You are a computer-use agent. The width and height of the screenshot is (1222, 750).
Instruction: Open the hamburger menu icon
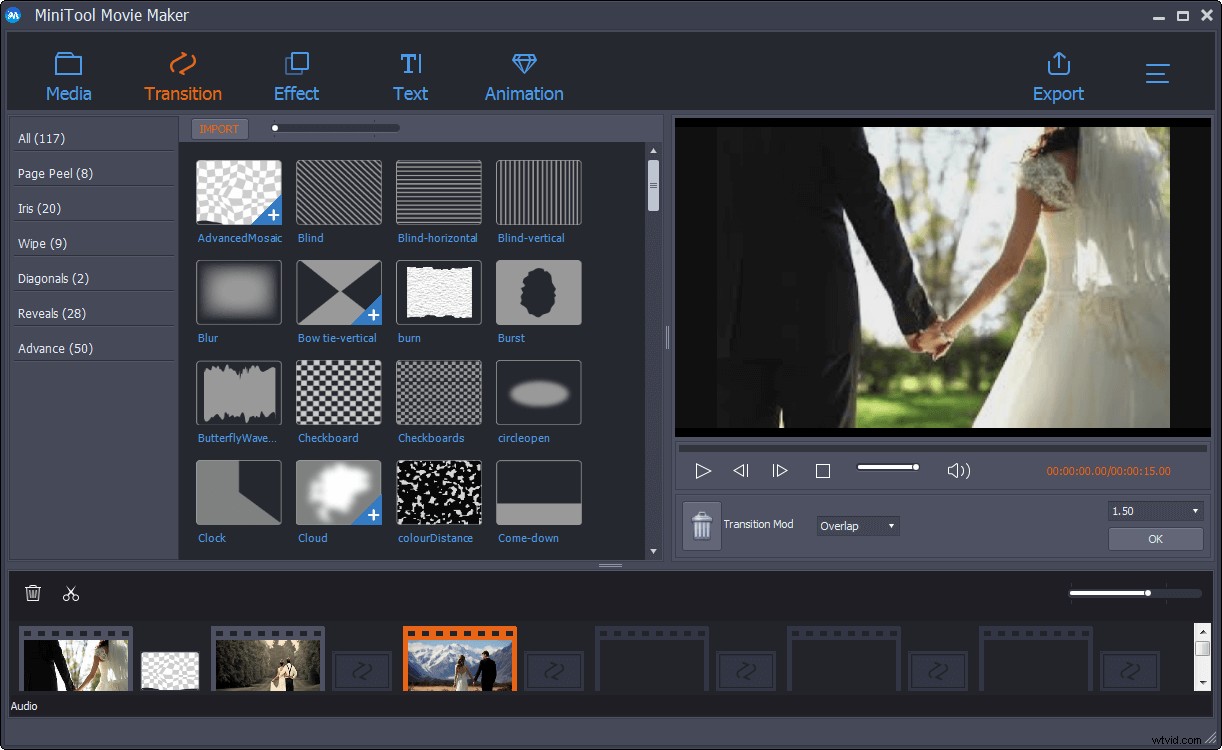(x=1157, y=74)
